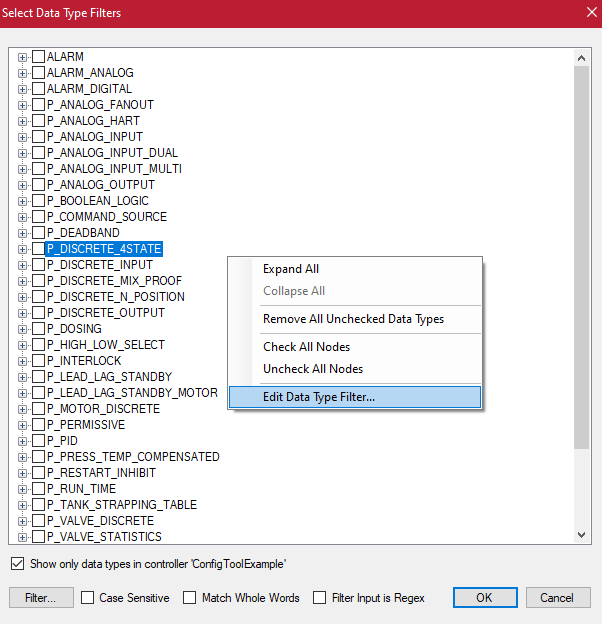
Task: Select the P_TANK_STRAPPING_TABLE row
Action: point(122,505)
